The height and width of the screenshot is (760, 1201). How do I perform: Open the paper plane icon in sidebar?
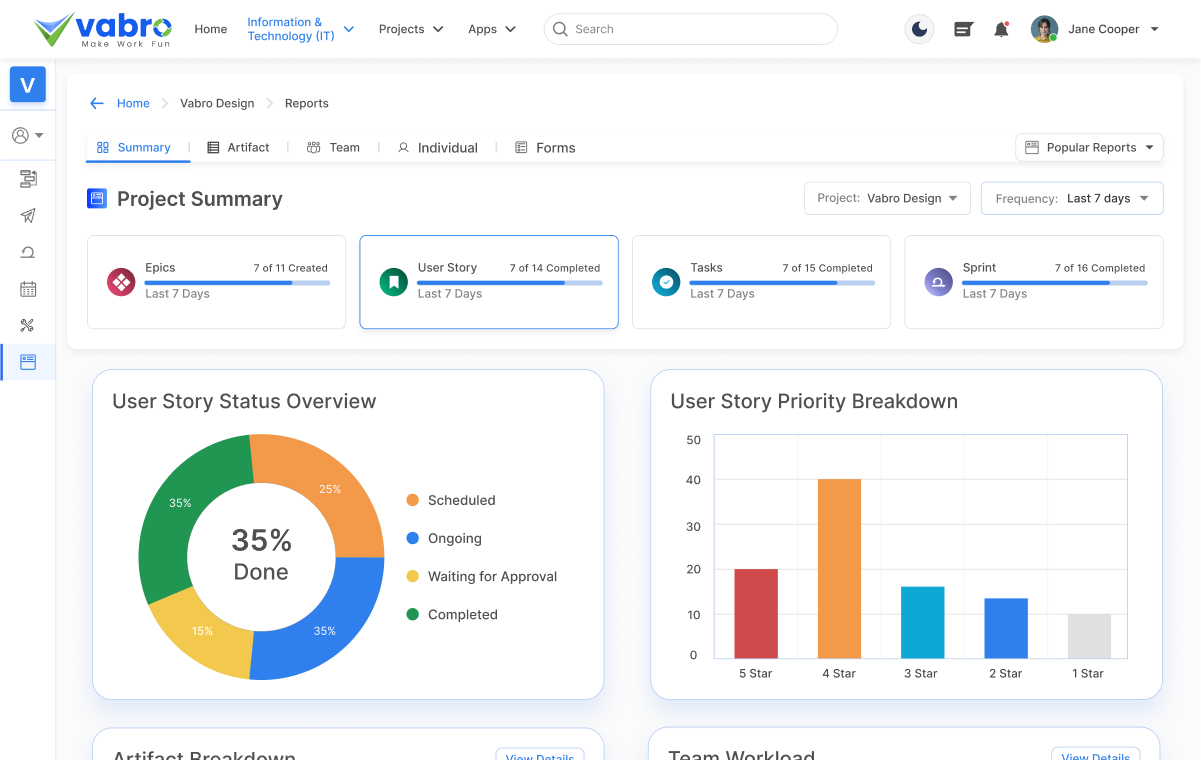click(x=28, y=216)
